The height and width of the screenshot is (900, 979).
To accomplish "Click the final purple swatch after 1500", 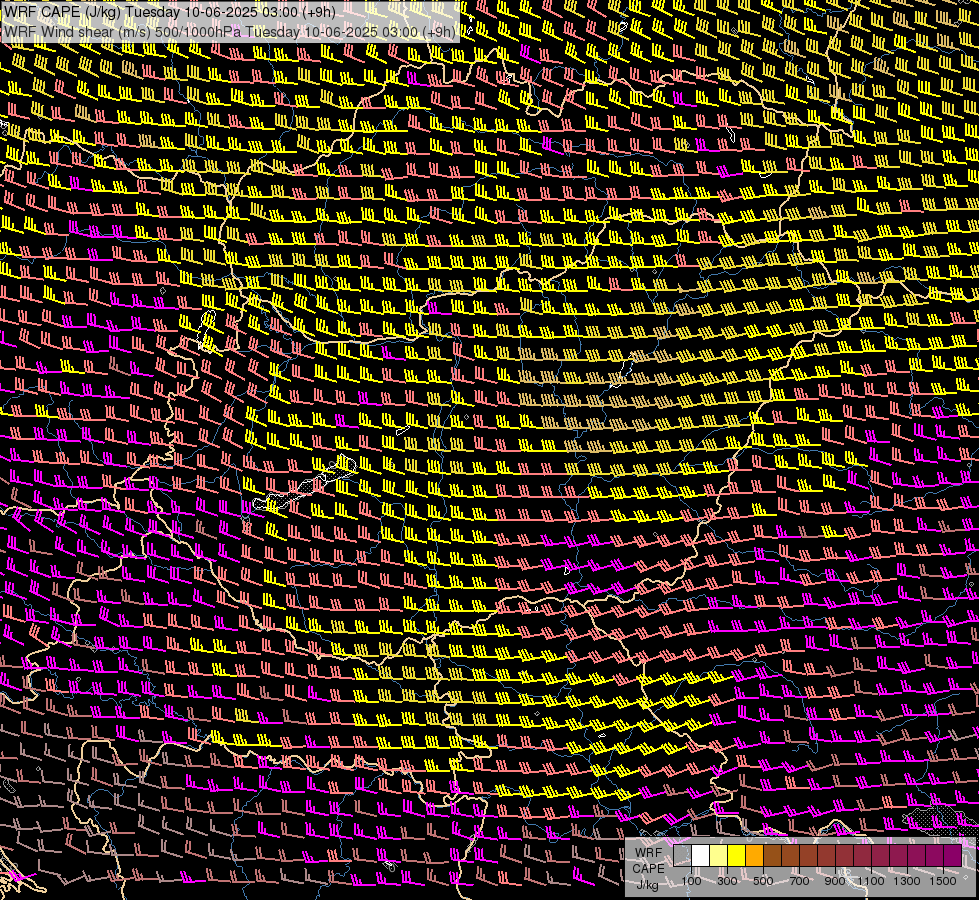I will pos(953,856).
